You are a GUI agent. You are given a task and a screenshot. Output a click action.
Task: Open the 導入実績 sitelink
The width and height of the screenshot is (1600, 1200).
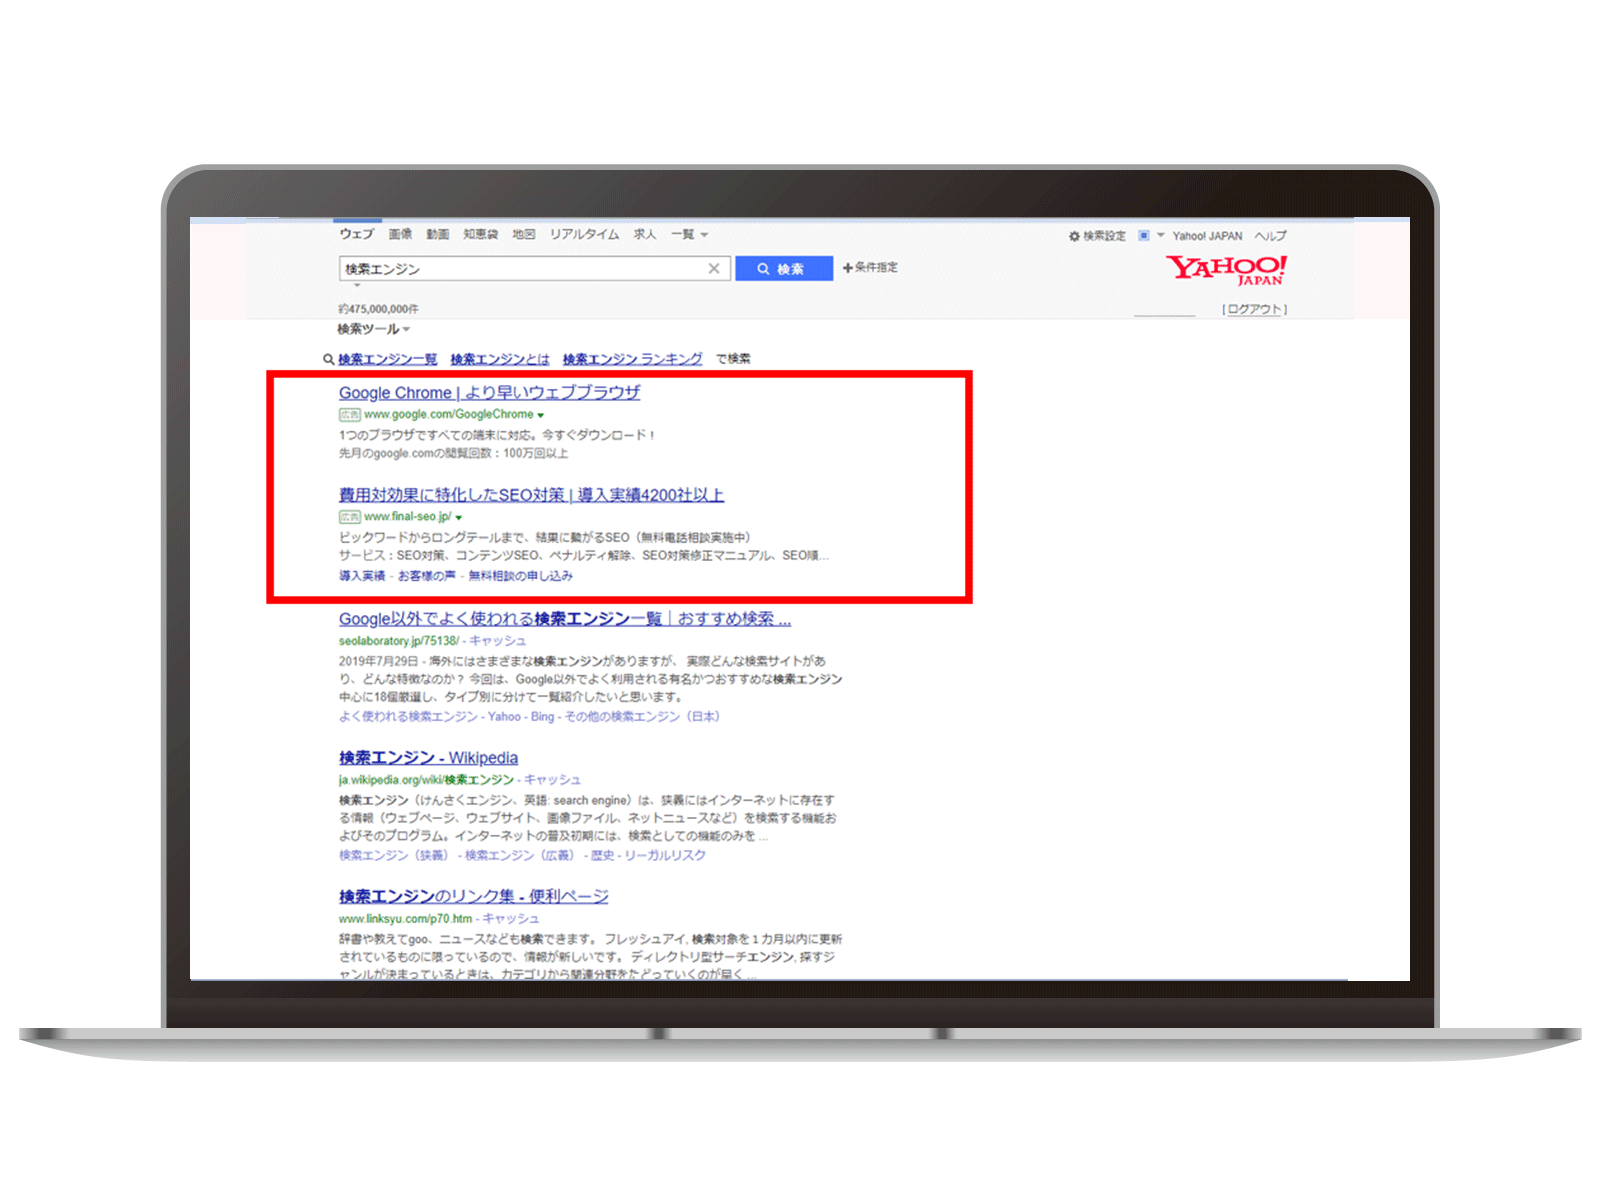pos(361,576)
